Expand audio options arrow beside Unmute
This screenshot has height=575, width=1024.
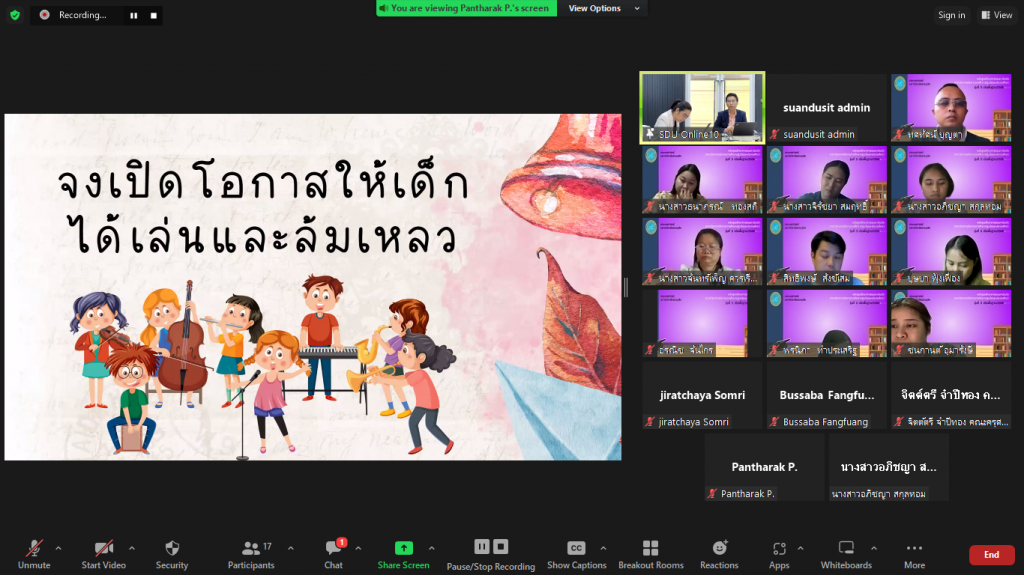(58, 548)
